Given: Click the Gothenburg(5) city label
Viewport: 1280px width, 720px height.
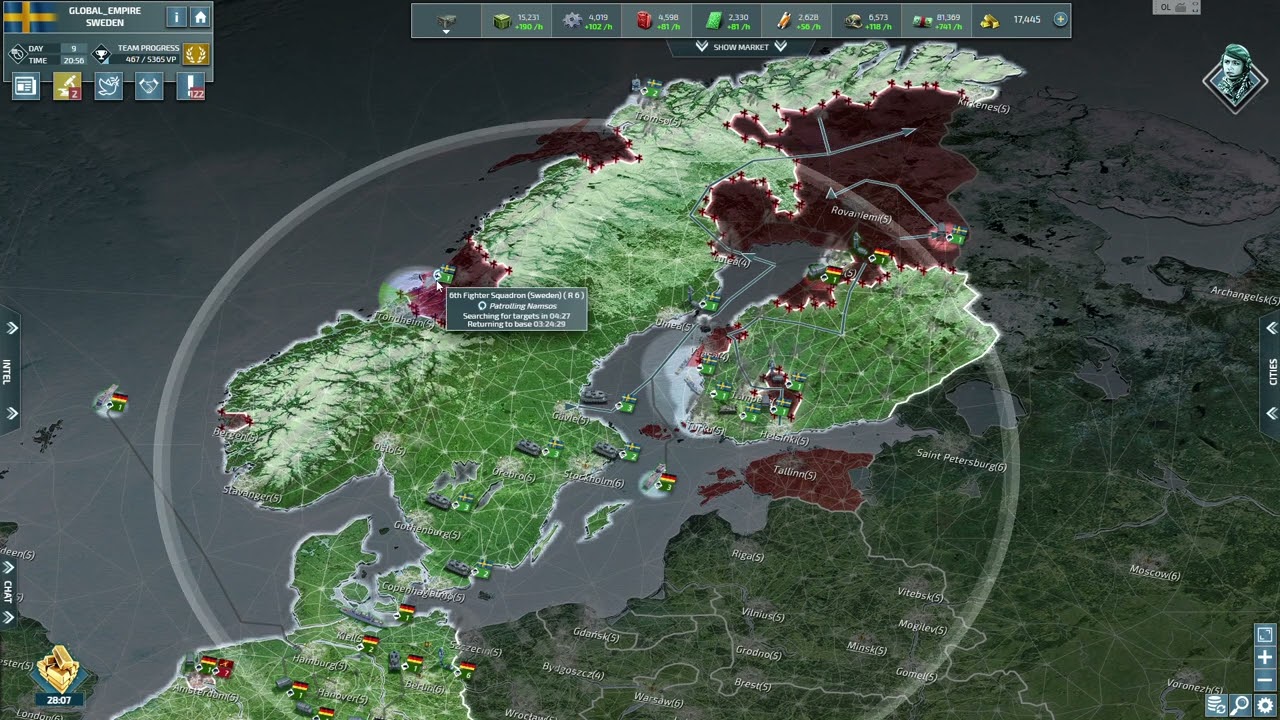Looking at the screenshot, I should tap(427, 532).
